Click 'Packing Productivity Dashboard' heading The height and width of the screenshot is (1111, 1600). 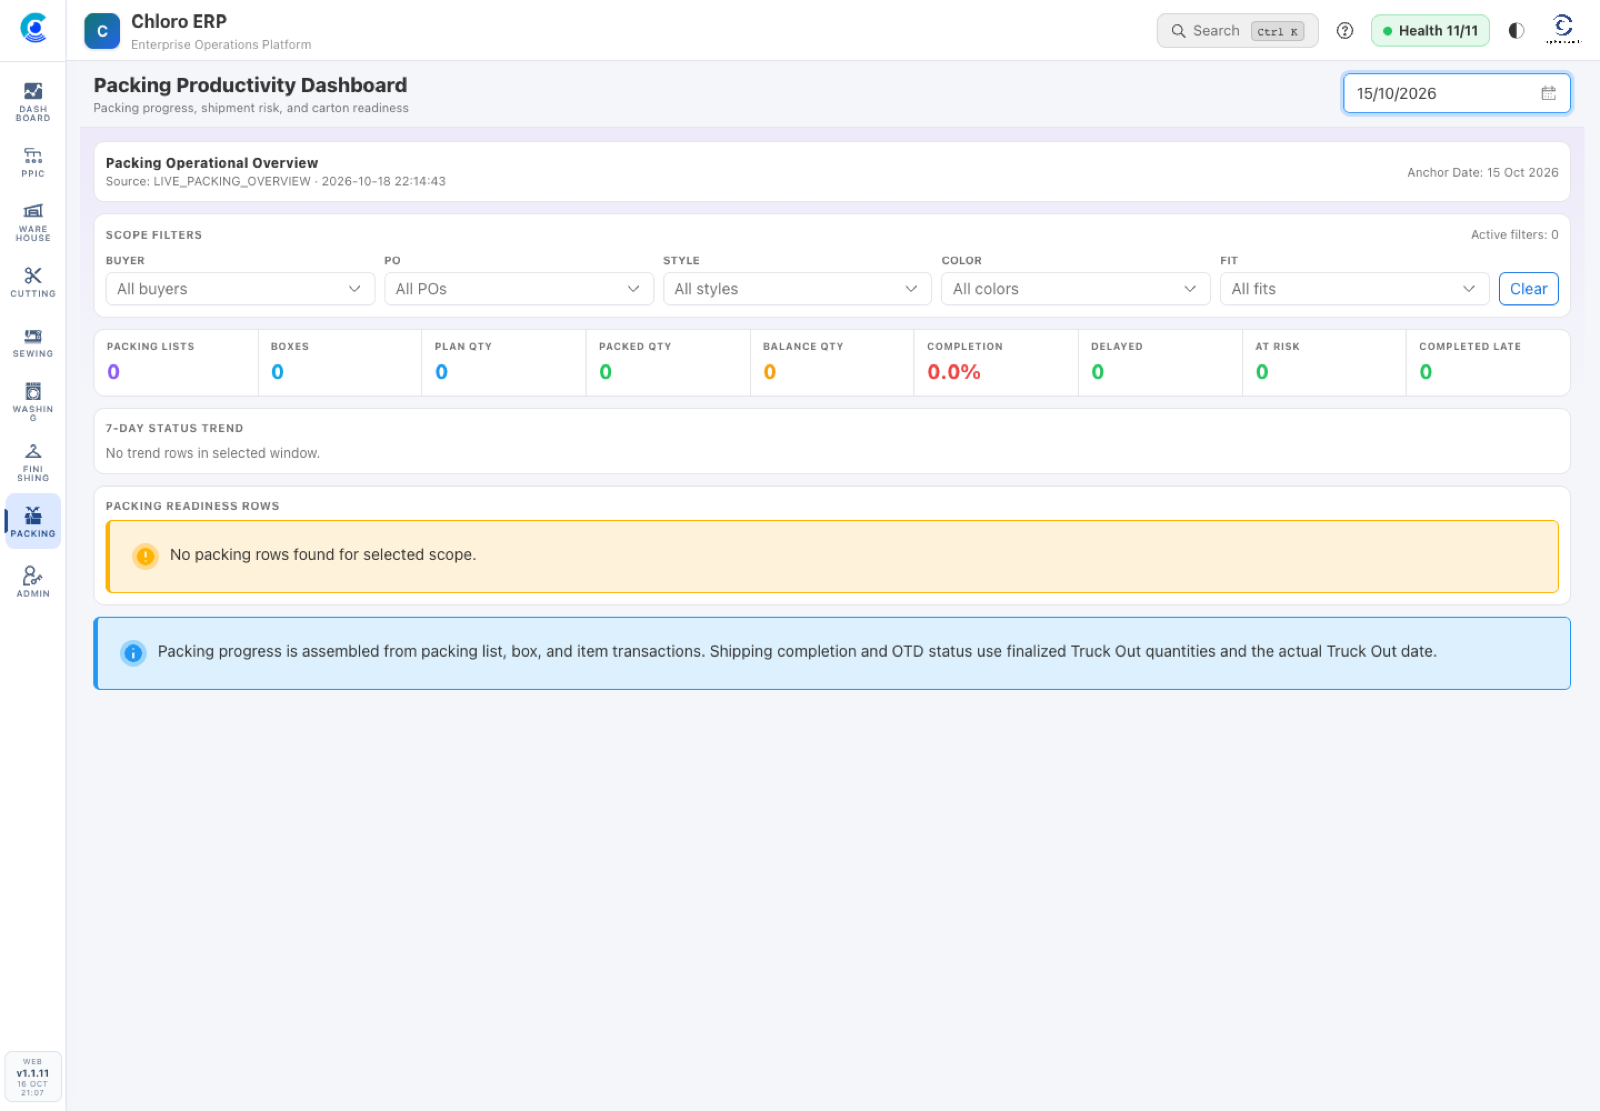tap(250, 85)
